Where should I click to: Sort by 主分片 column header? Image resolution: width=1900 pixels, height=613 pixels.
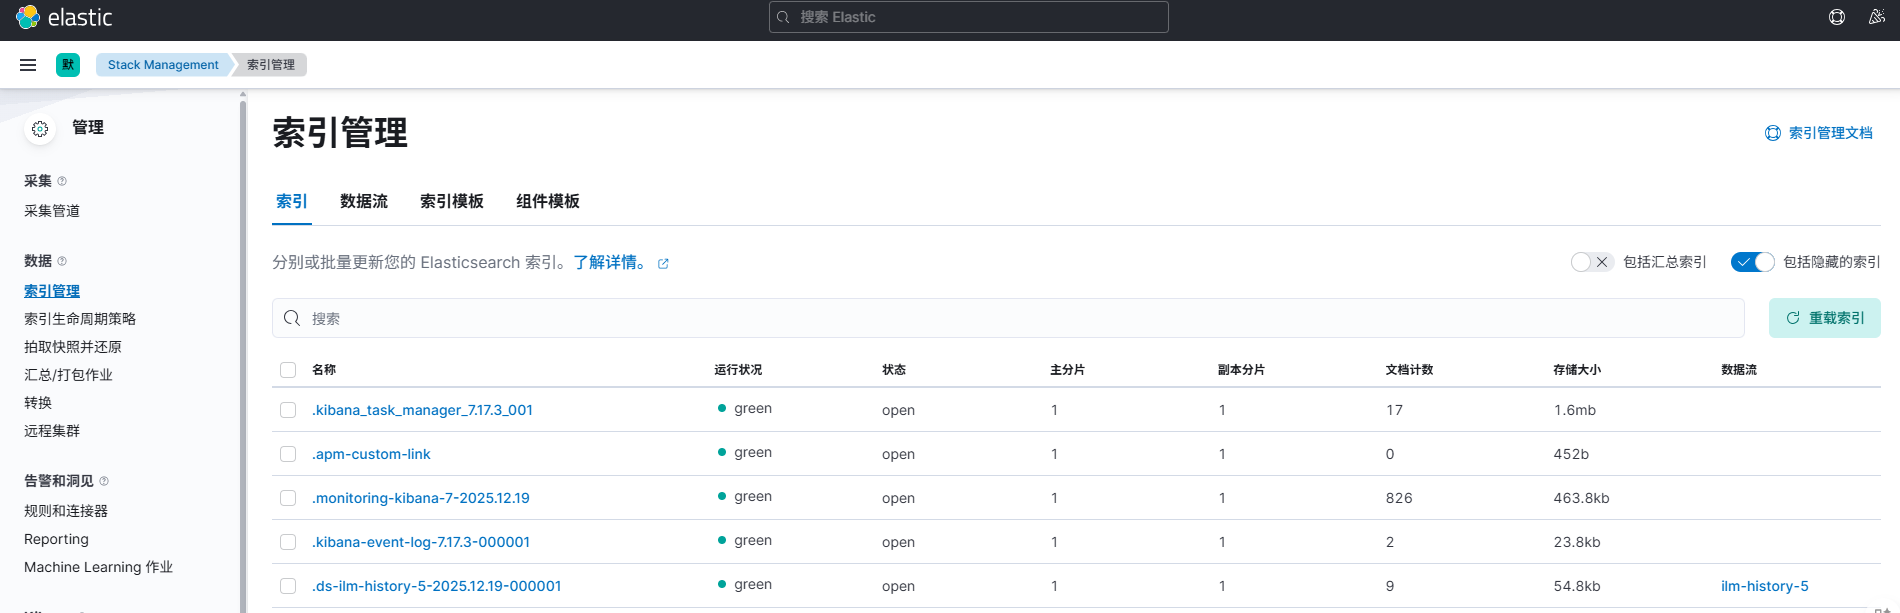(x=1067, y=370)
